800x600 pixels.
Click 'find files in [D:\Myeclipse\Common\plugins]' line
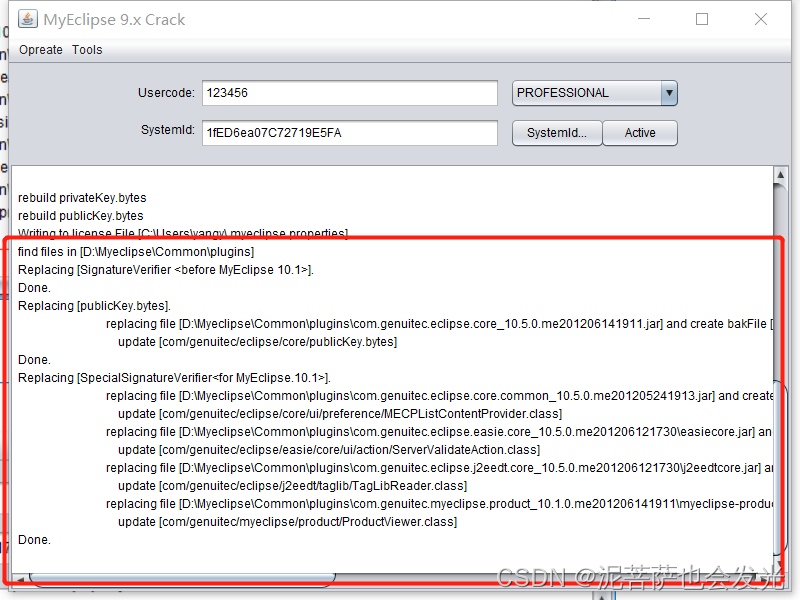(136, 252)
